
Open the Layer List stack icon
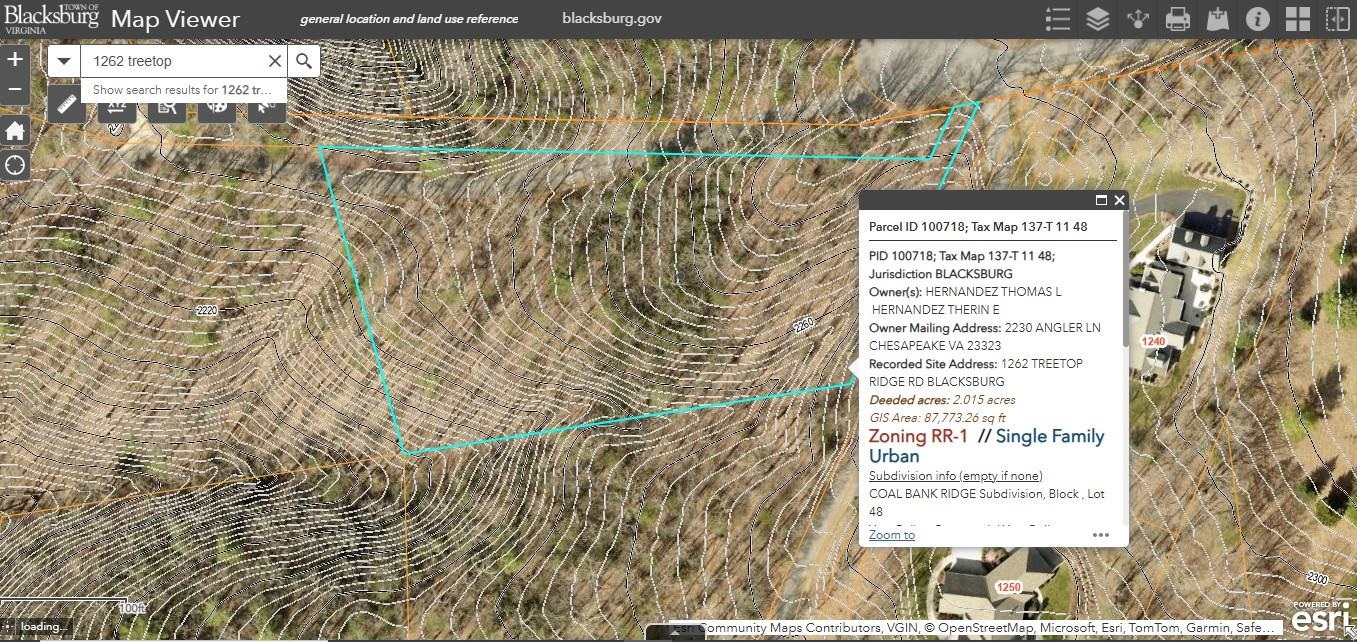tap(1097, 19)
